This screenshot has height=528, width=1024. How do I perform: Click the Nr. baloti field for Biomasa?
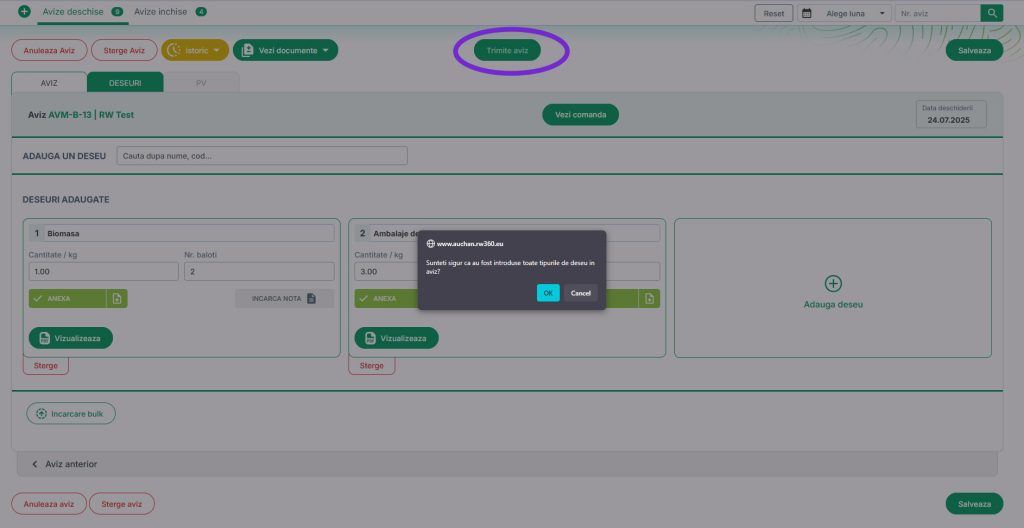[258, 271]
